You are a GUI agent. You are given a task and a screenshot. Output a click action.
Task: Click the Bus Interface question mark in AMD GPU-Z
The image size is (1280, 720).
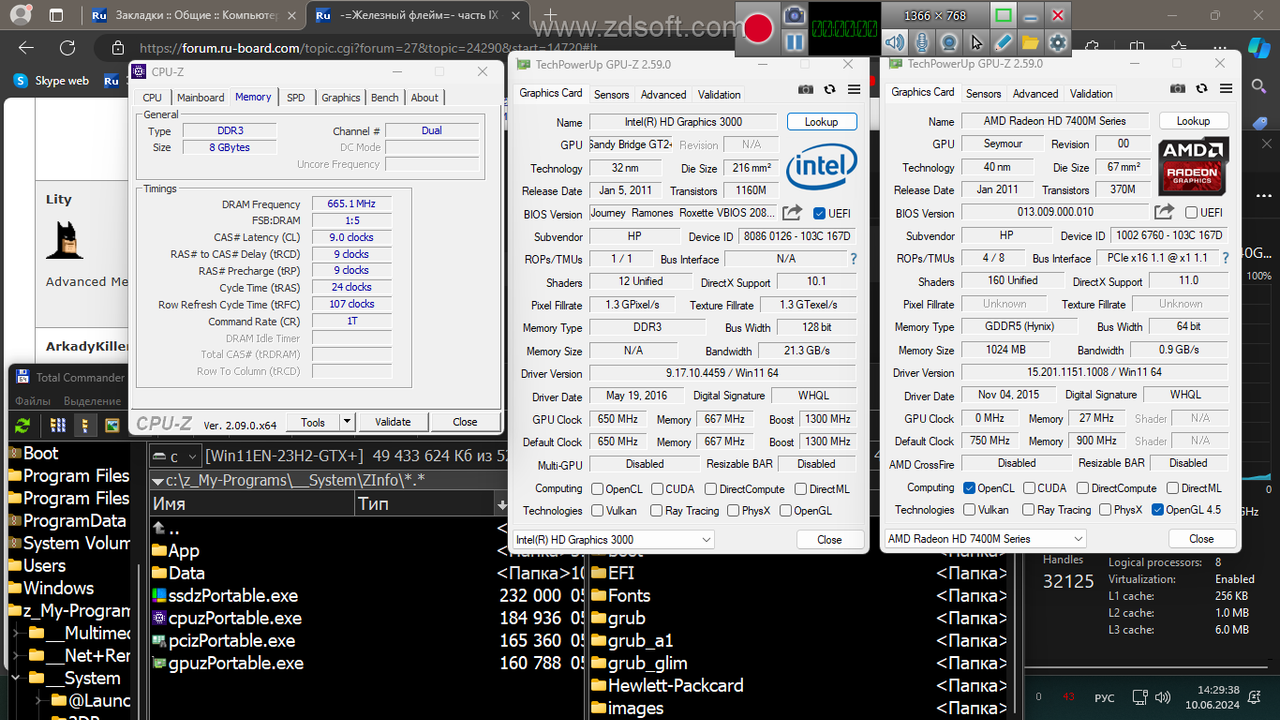(1226, 259)
